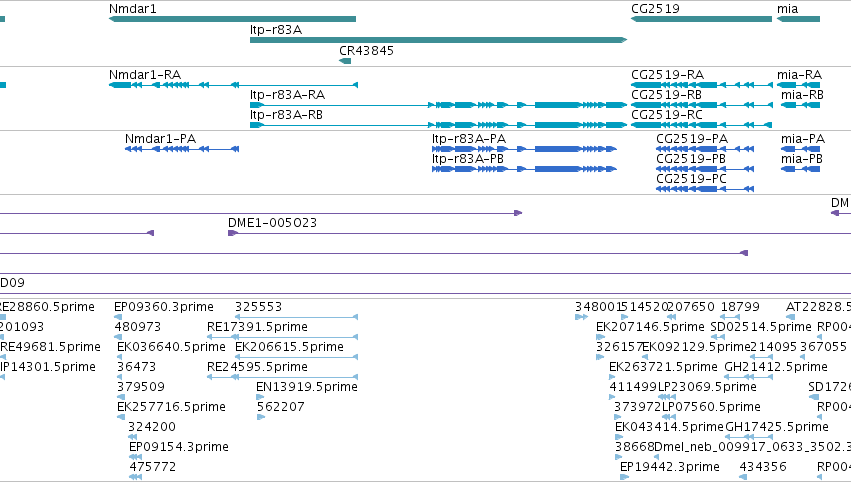
Task: Click the CG2519 gene bar
Action: (x=701, y=19)
